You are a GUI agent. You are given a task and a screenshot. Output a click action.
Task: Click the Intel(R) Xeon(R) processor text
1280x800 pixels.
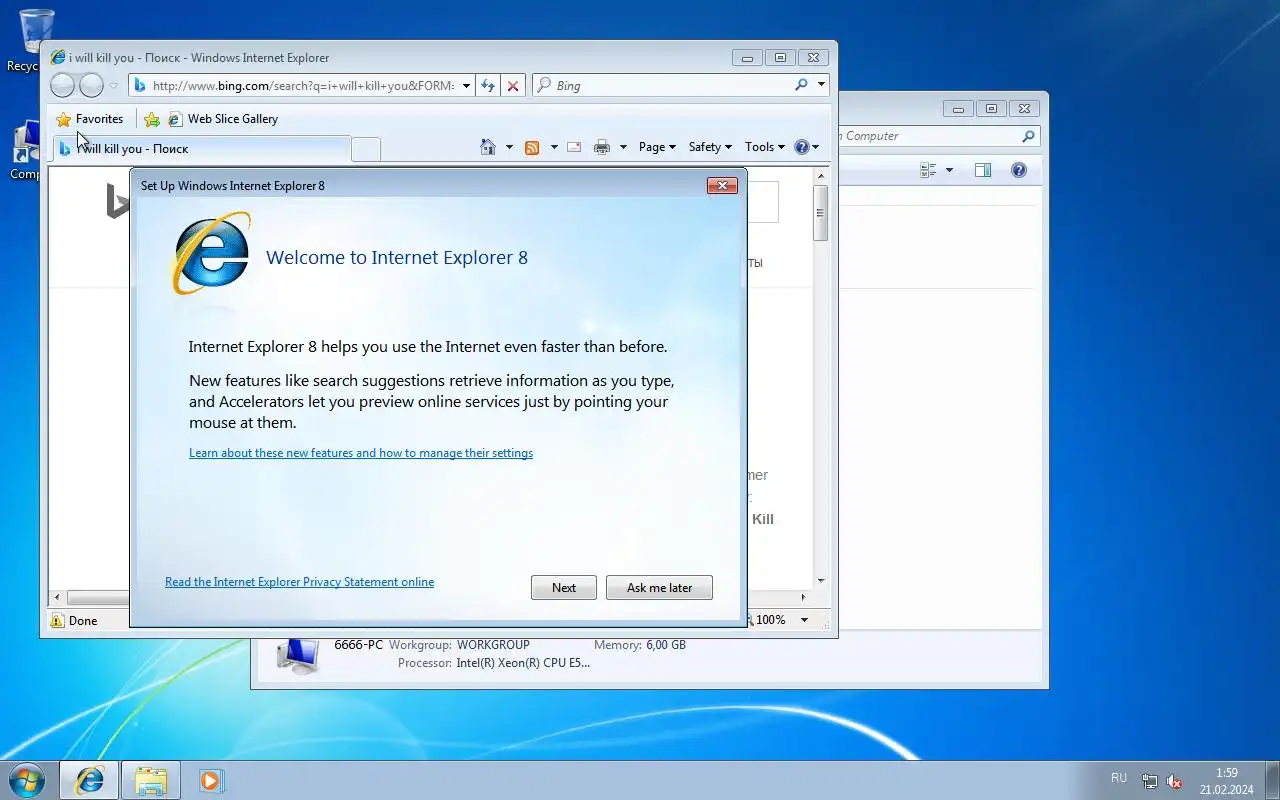523,663
